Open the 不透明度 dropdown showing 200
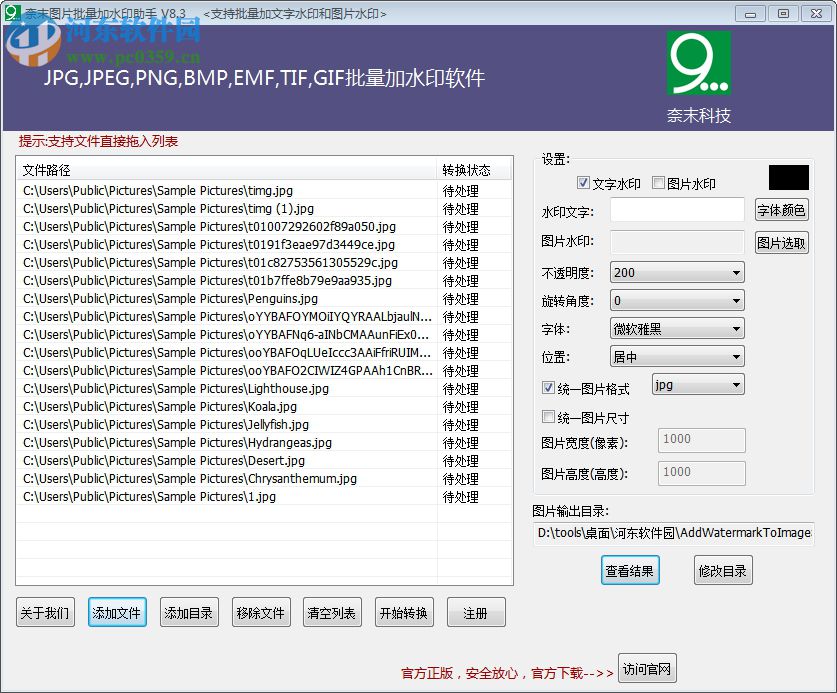 click(676, 272)
